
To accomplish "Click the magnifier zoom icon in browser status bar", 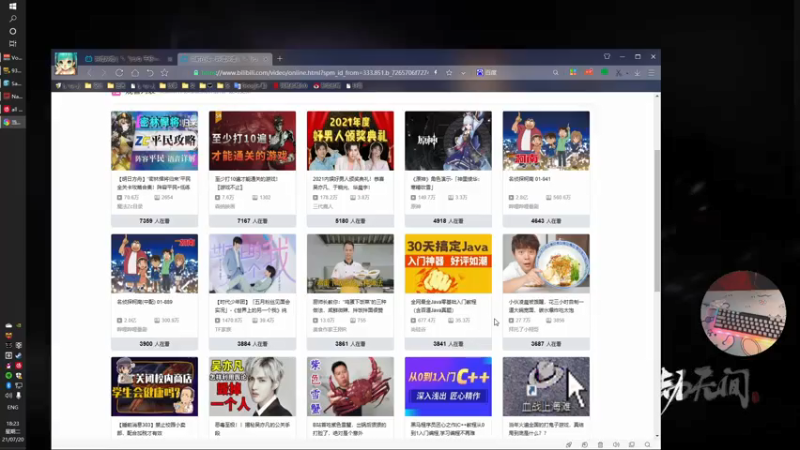I will coord(647,445).
